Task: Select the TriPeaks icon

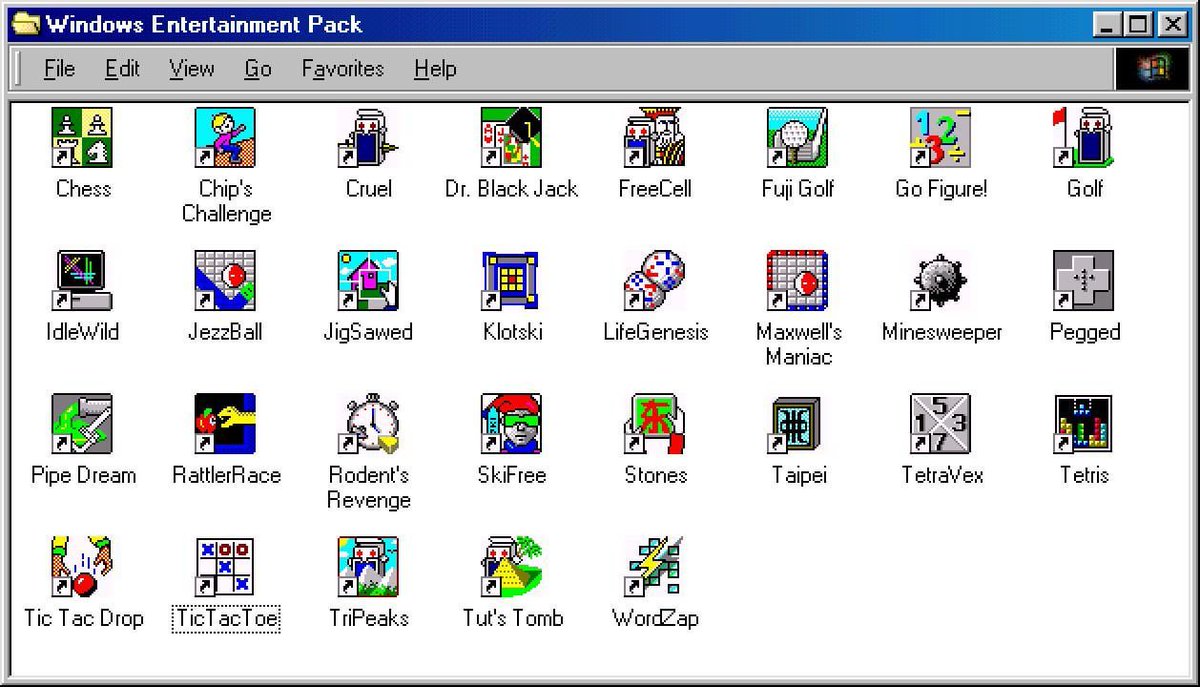Action: pyautogui.click(x=369, y=567)
